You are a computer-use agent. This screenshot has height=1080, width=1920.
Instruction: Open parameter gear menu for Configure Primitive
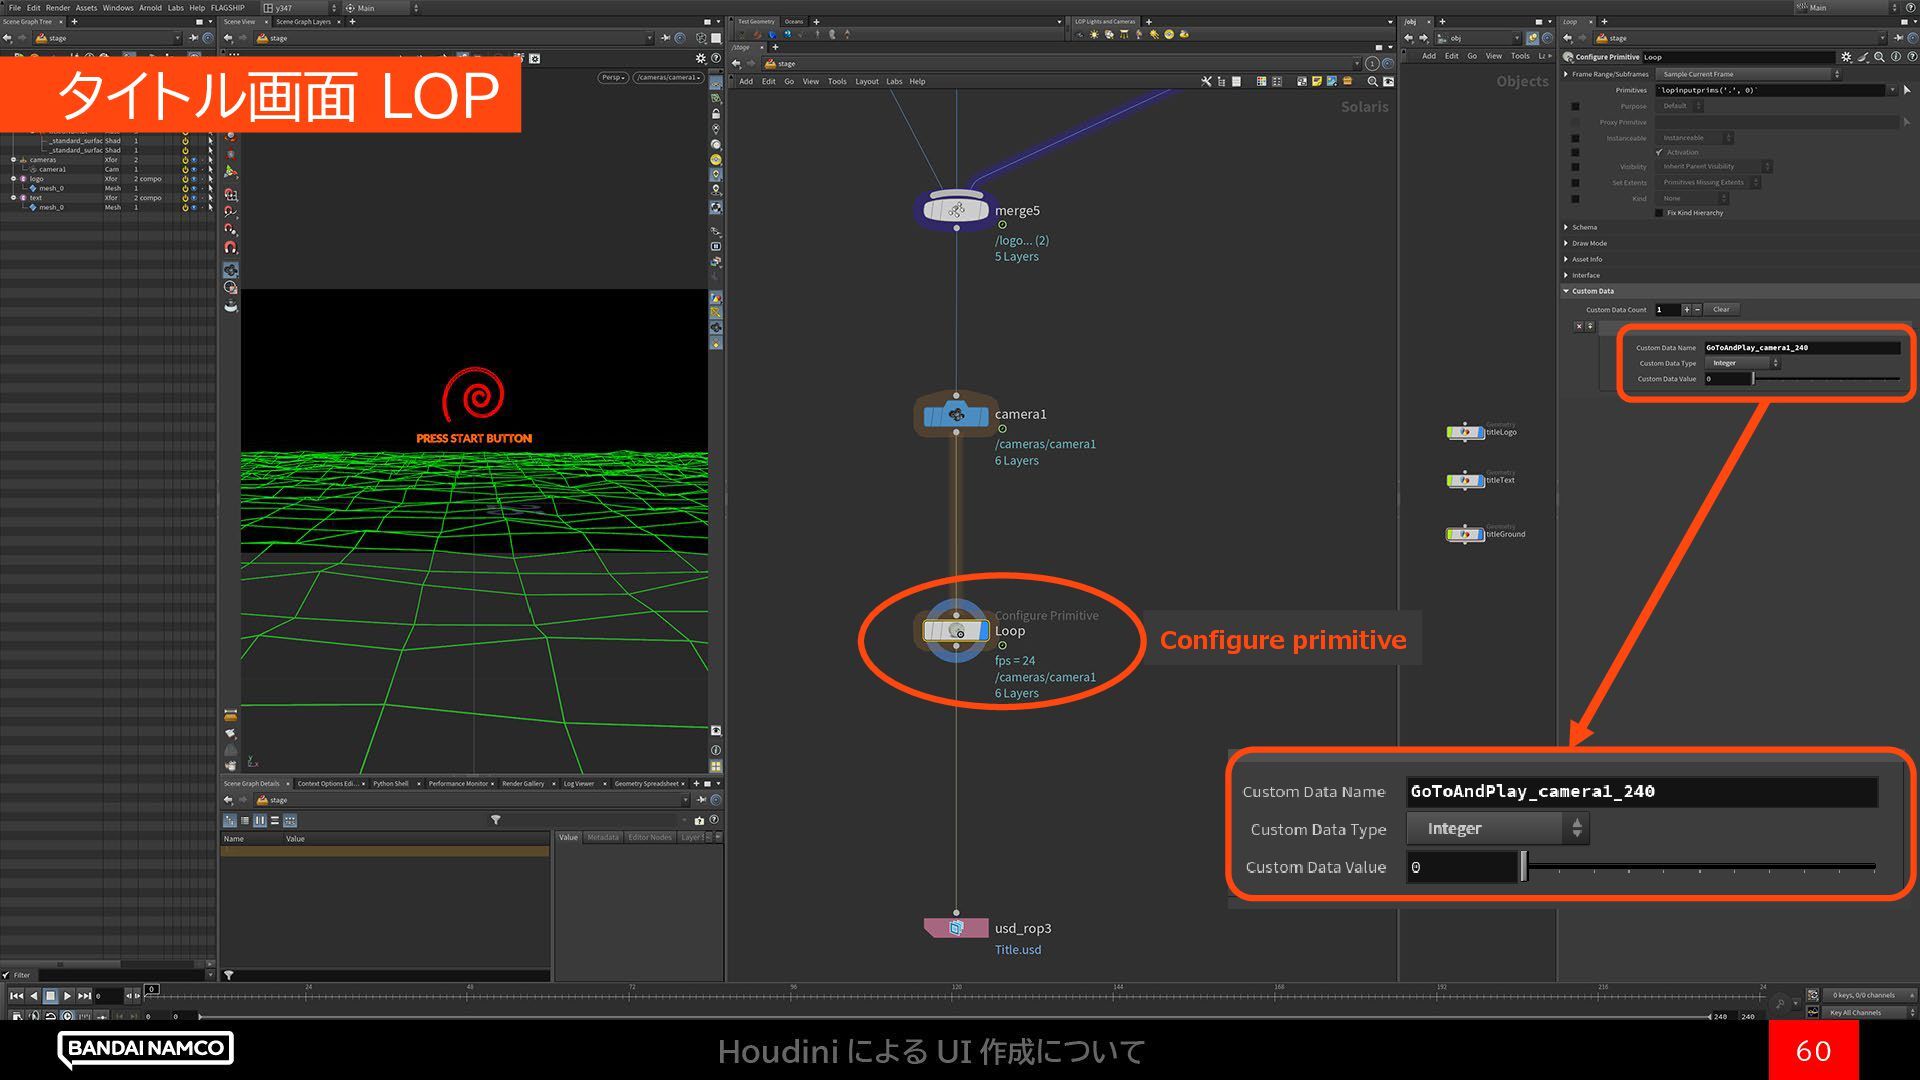(x=1846, y=57)
